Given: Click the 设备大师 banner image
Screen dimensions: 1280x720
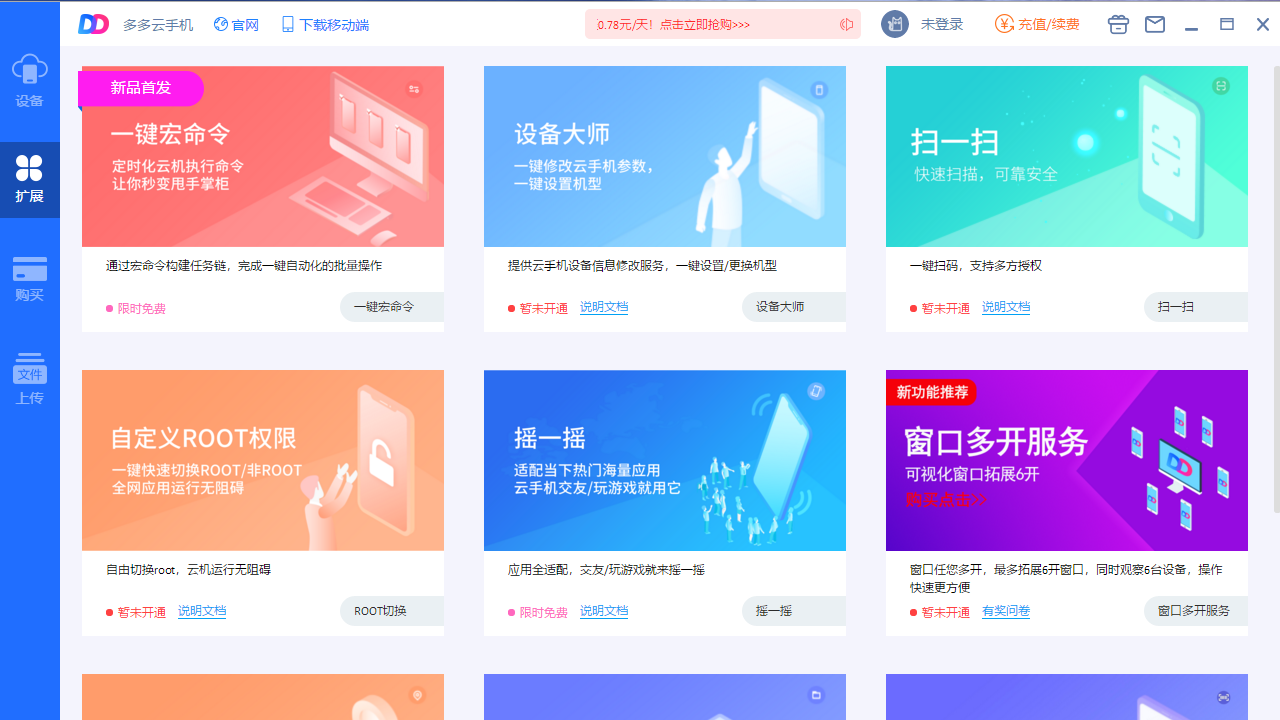Looking at the screenshot, I should click(x=665, y=156).
